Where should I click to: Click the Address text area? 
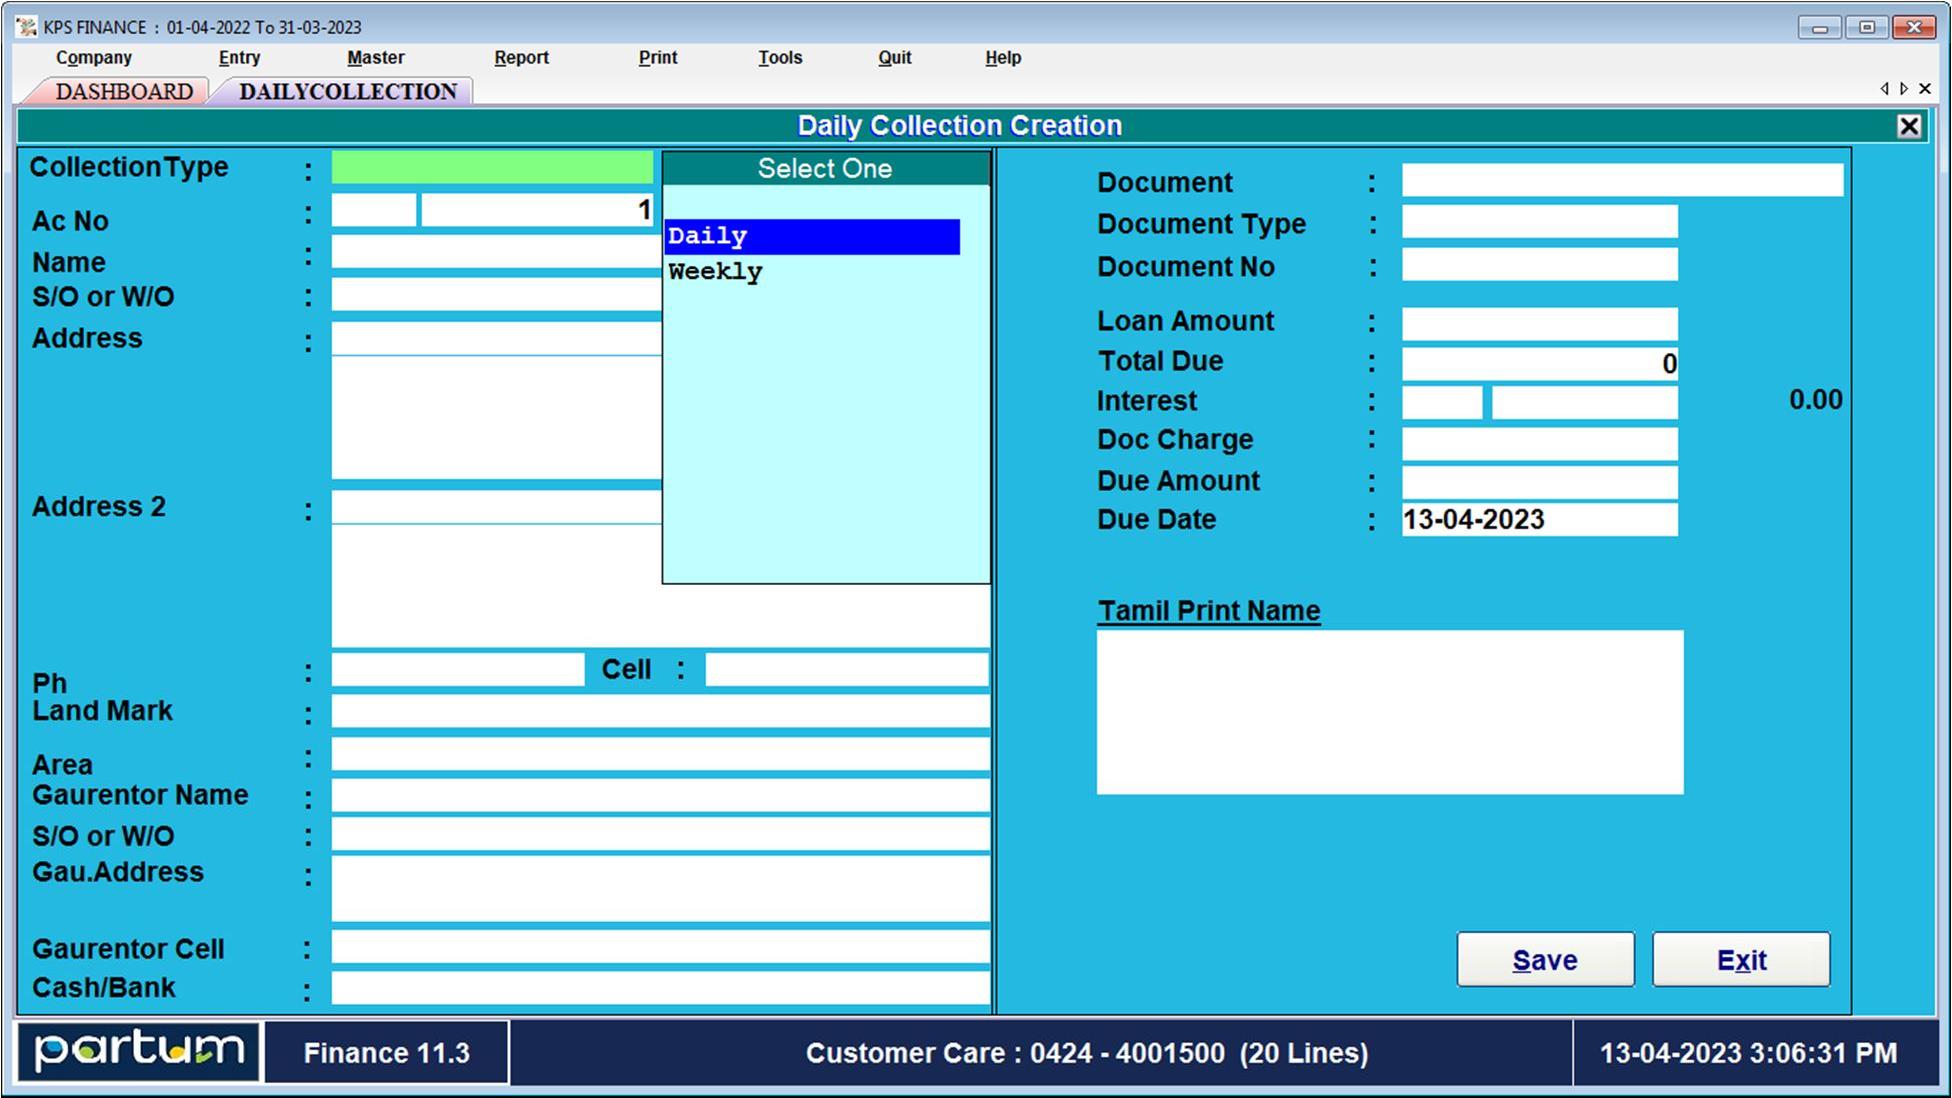(x=496, y=400)
